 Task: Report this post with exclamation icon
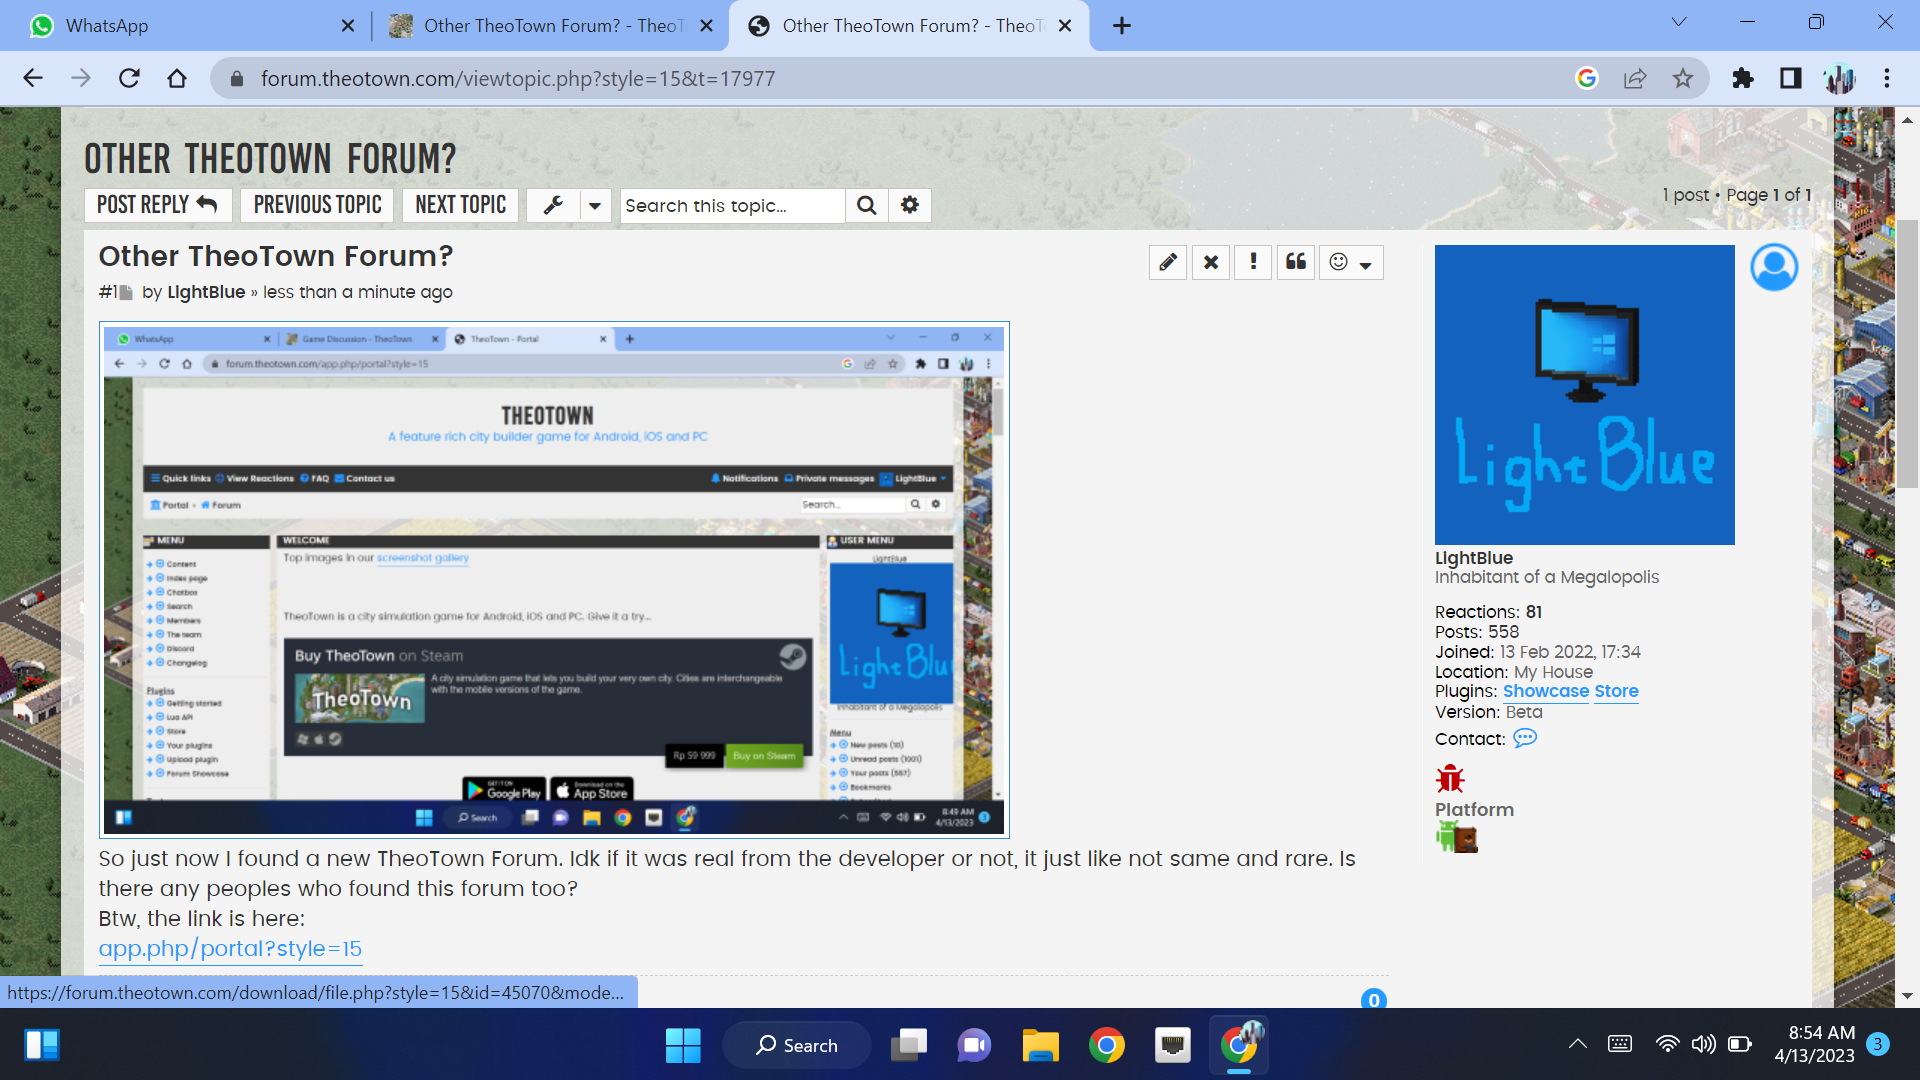point(1253,262)
